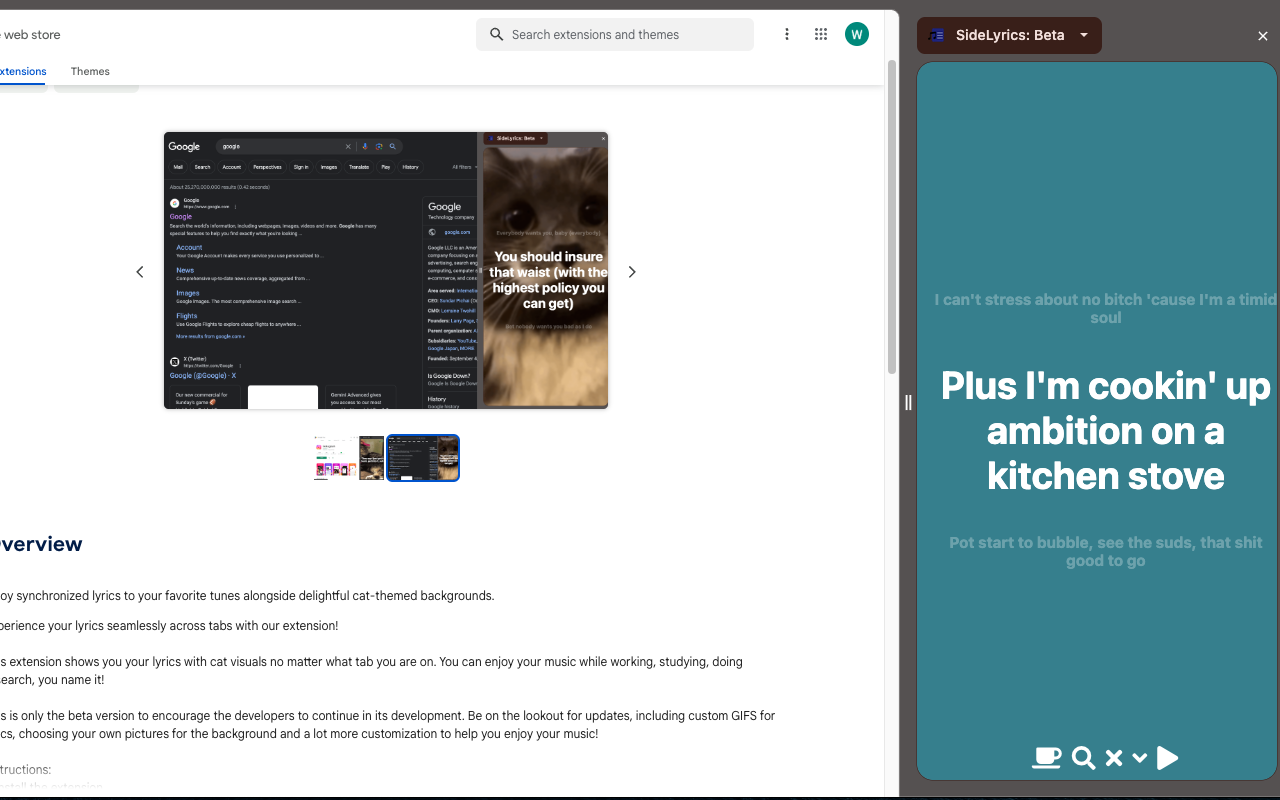Click the side panel resize handle
This screenshot has height=800, width=1280.
coord(908,402)
